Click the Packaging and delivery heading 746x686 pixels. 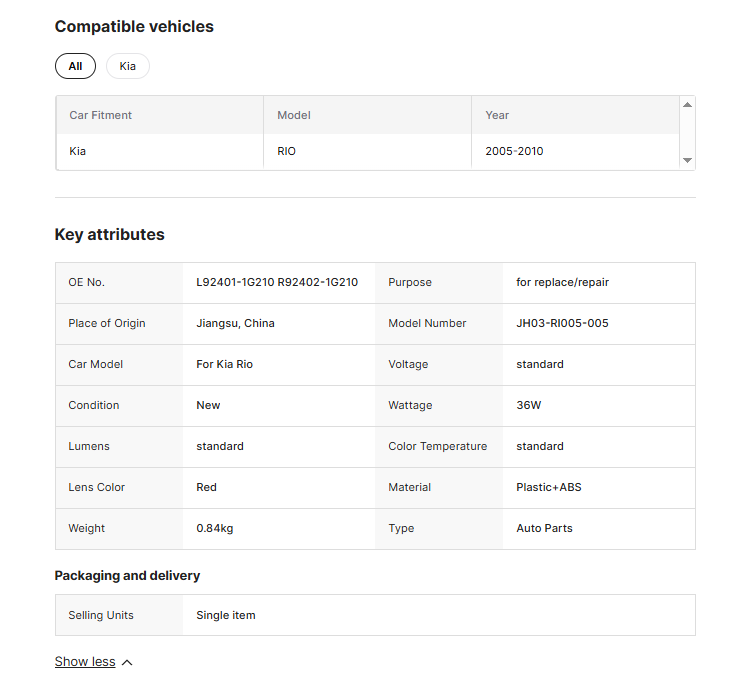coord(127,576)
